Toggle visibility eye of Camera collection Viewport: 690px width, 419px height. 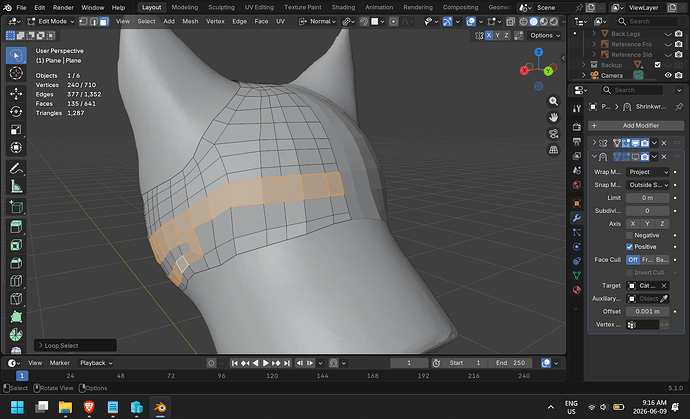tap(668, 75)
